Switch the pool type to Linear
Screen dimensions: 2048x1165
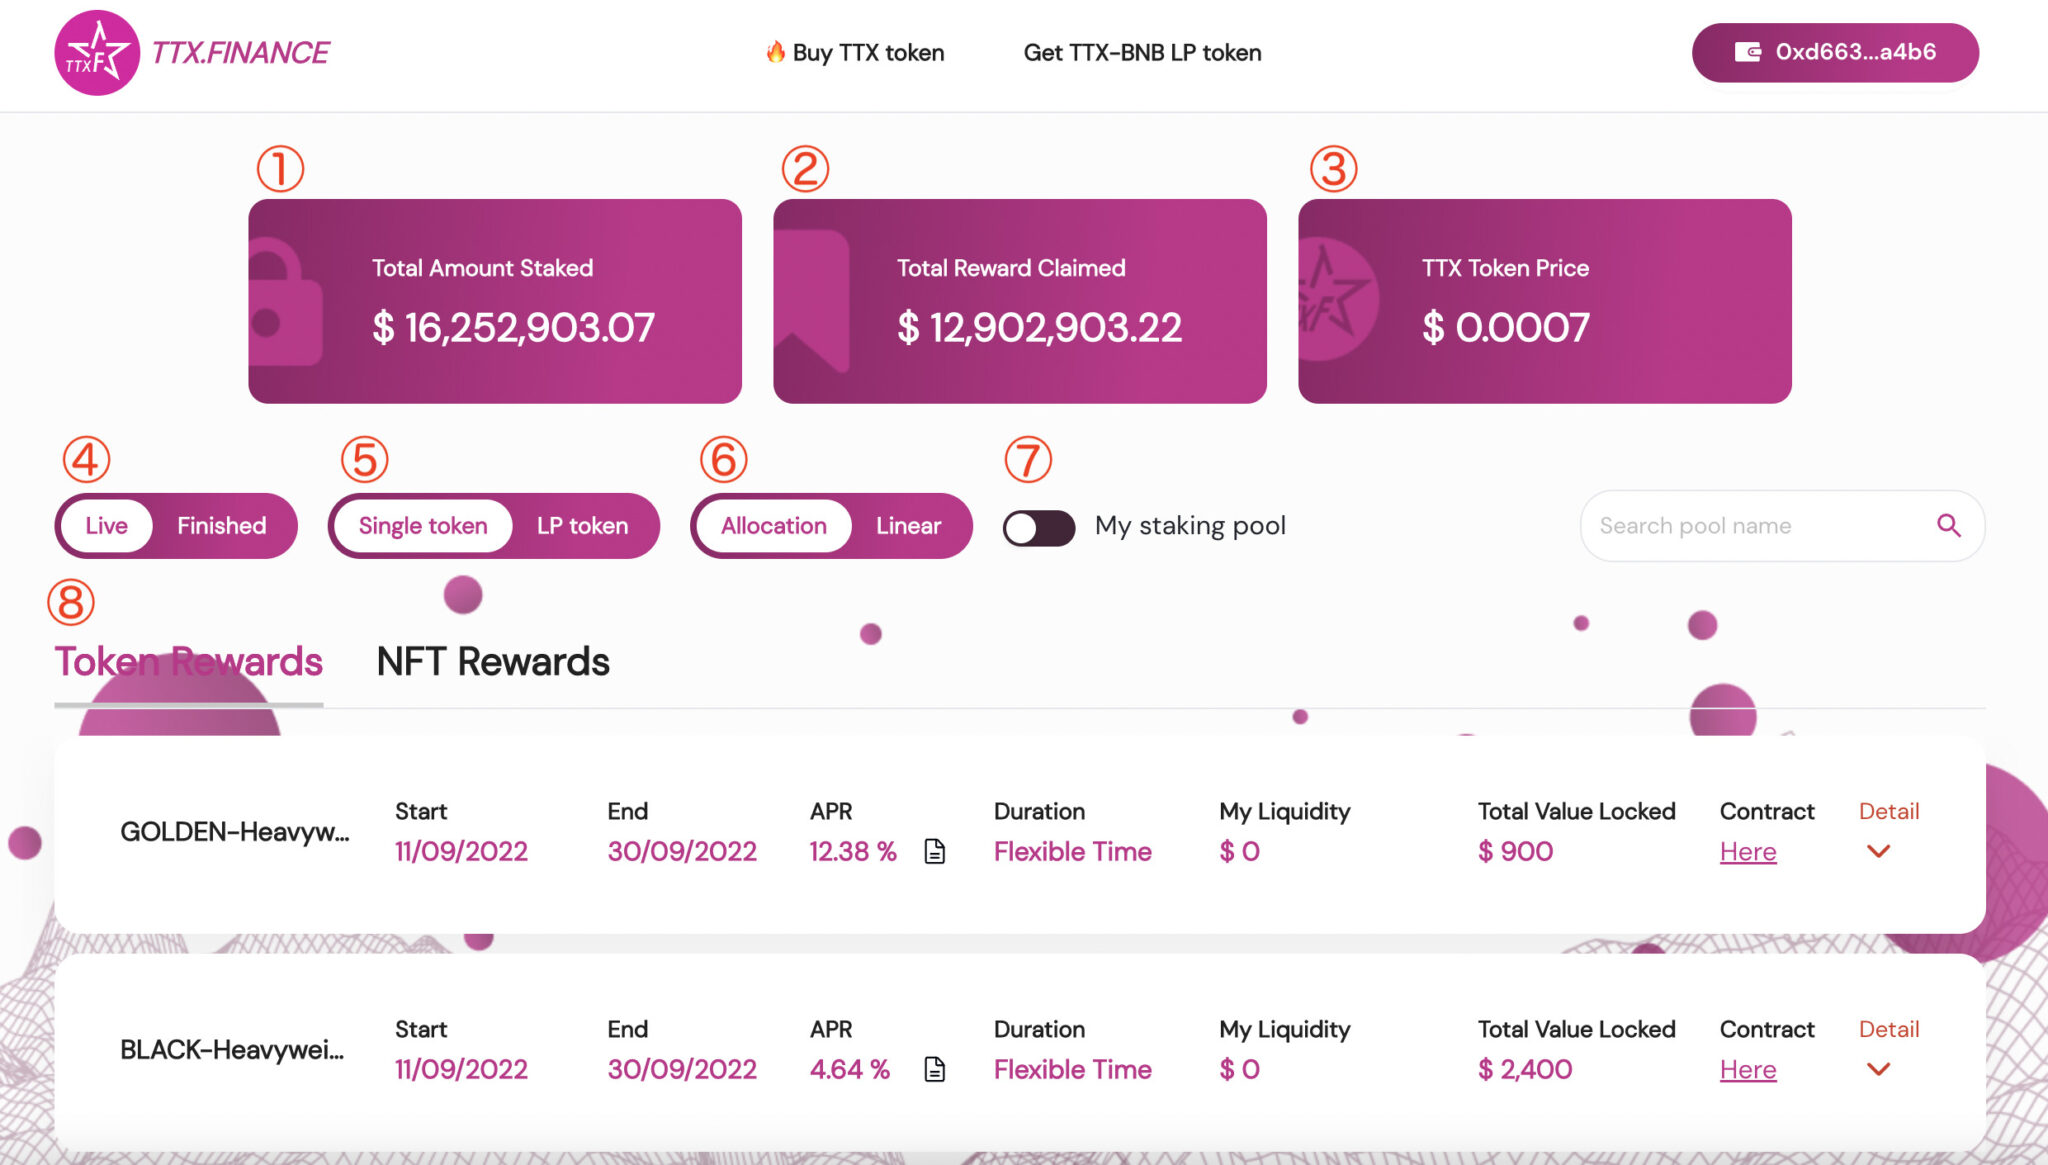907,525
